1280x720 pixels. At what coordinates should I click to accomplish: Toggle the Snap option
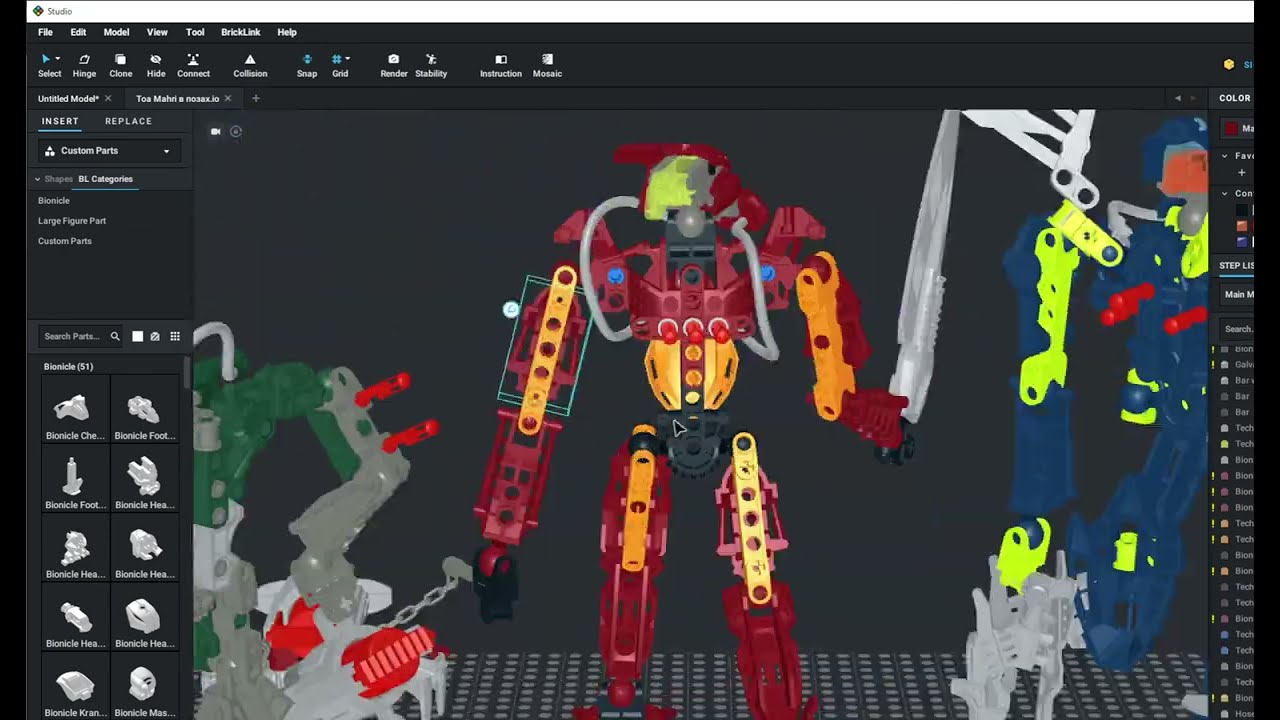click(x=307, y=66)
